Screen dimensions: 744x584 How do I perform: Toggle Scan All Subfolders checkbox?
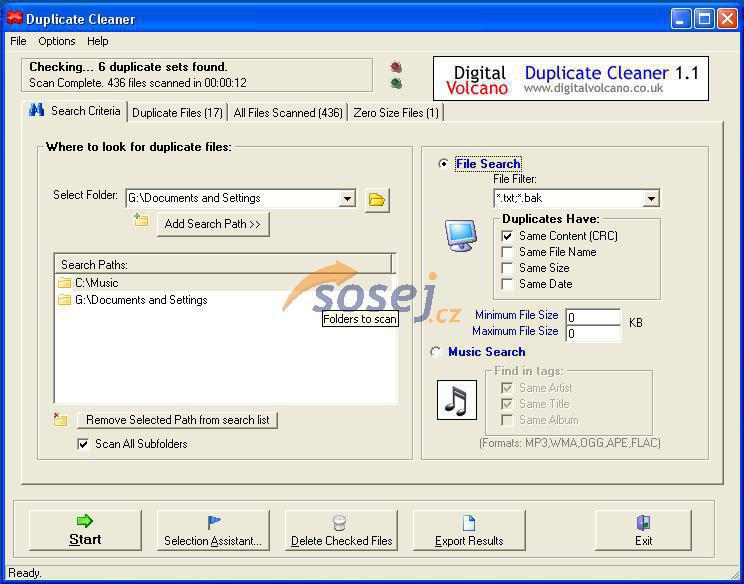(x=83, y=444)
